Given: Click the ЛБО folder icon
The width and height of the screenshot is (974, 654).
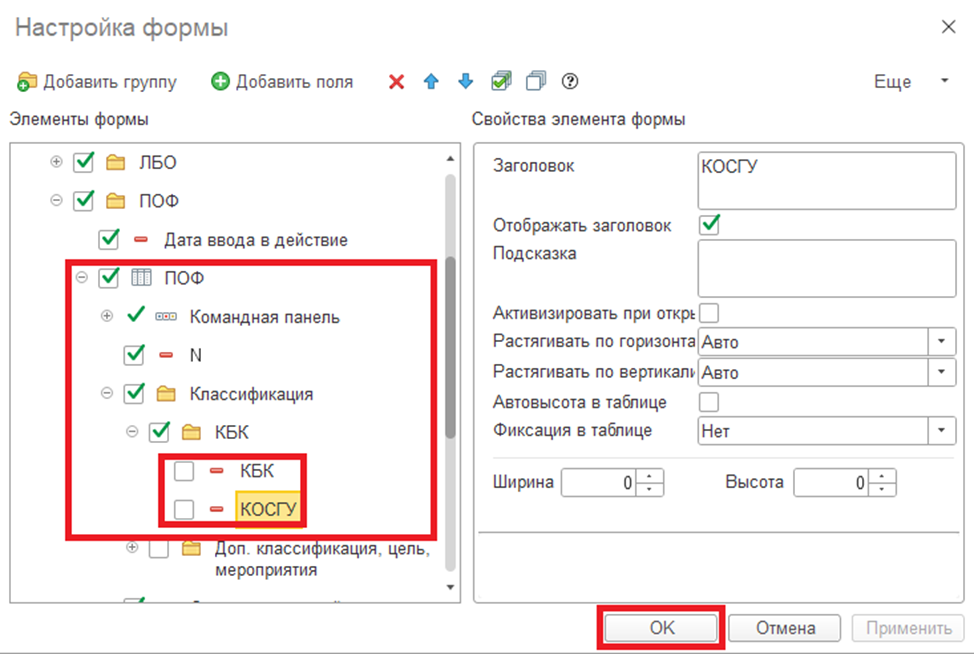Looking at the screenshot, I should [x=116, y=163].
